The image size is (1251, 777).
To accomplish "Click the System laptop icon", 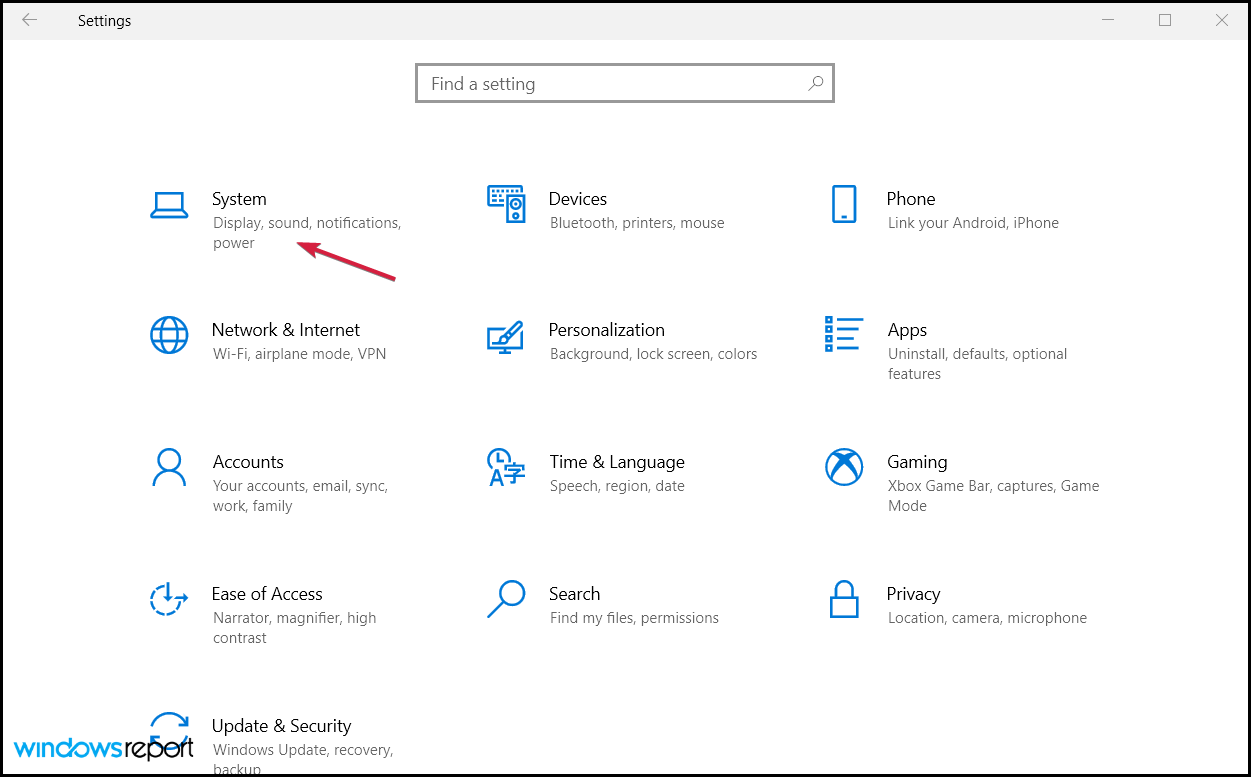I will [169, 205].
